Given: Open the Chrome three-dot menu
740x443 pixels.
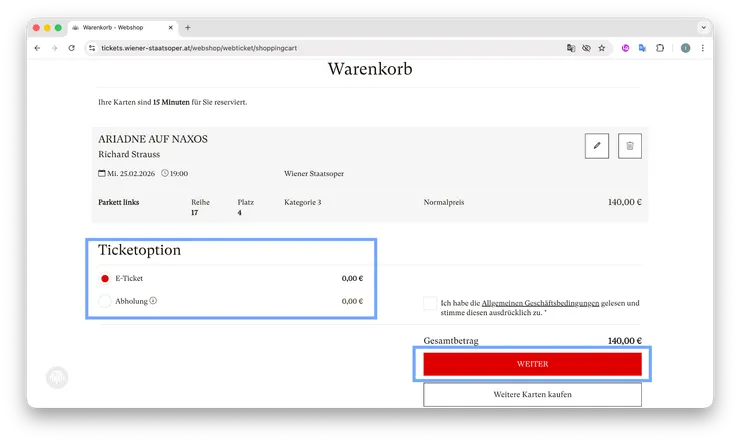Looking at the screenshot, I should (x=703, y=48).
